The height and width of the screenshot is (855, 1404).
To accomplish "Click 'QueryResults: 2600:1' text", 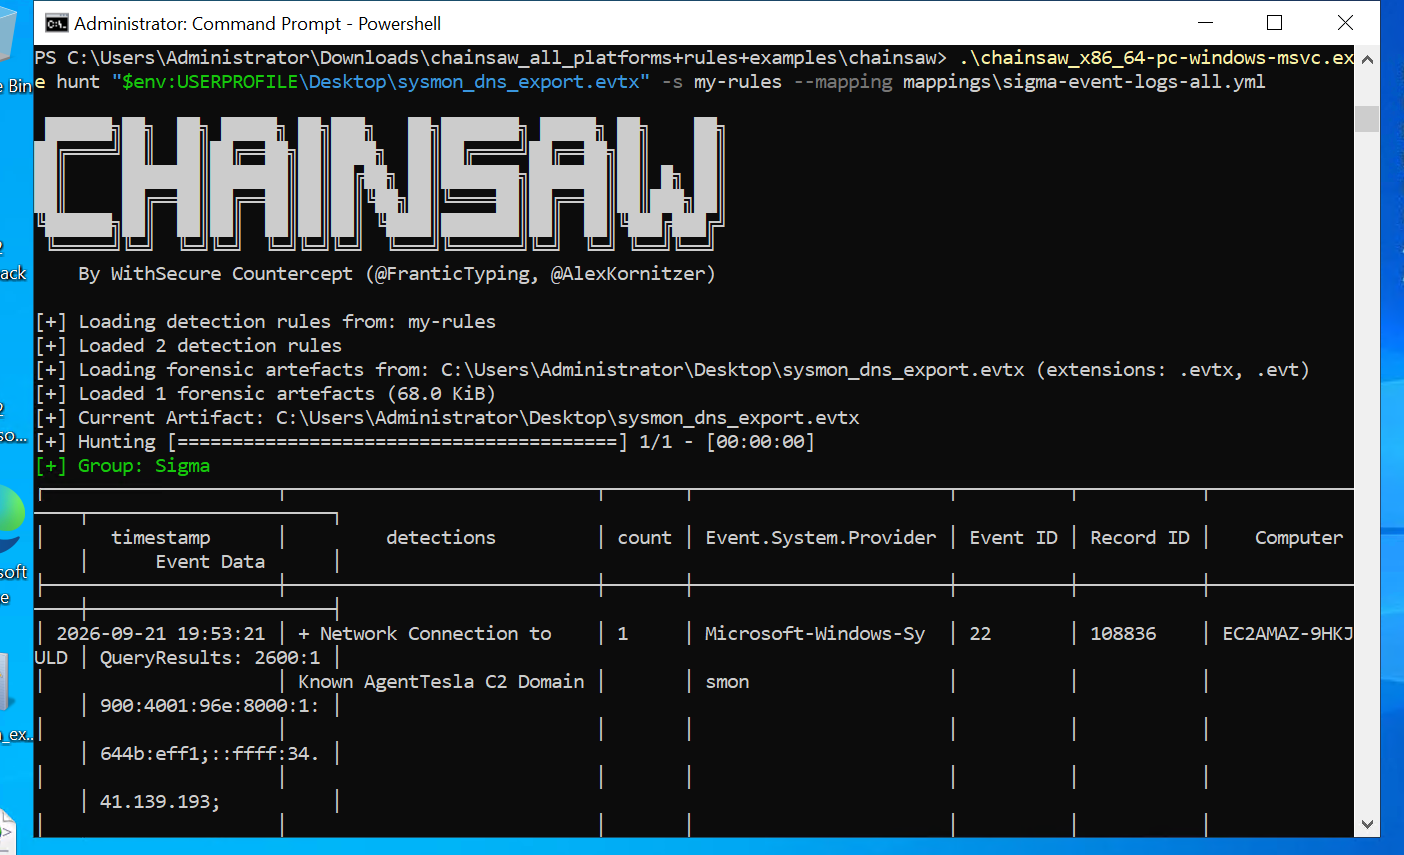I will [x=210, y=657].
